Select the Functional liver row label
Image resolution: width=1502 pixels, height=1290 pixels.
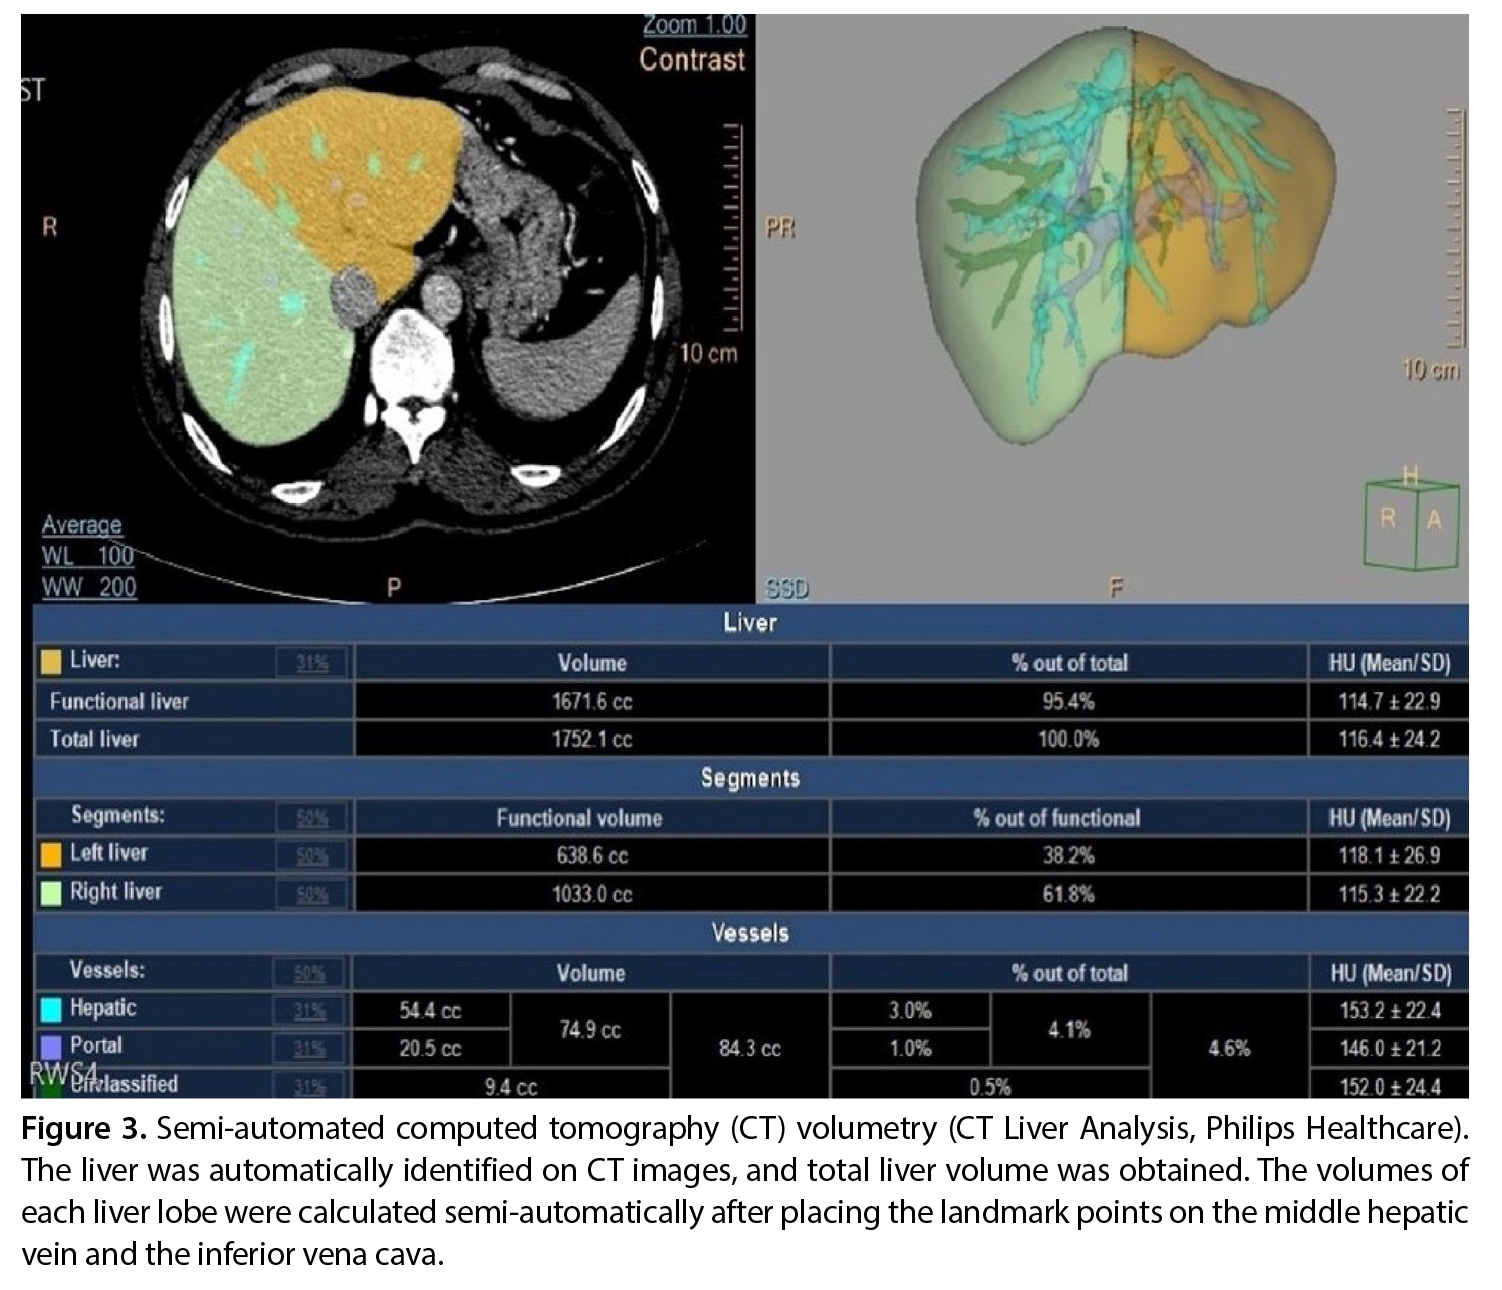(x=119, y=701)
